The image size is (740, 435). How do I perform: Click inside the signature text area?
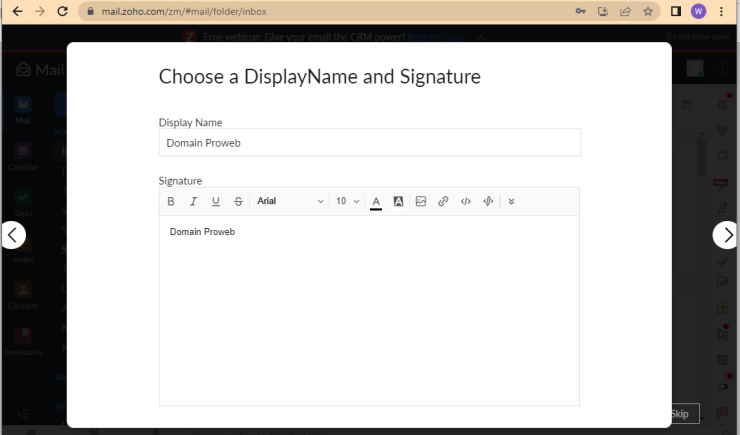tap(369, 310)
